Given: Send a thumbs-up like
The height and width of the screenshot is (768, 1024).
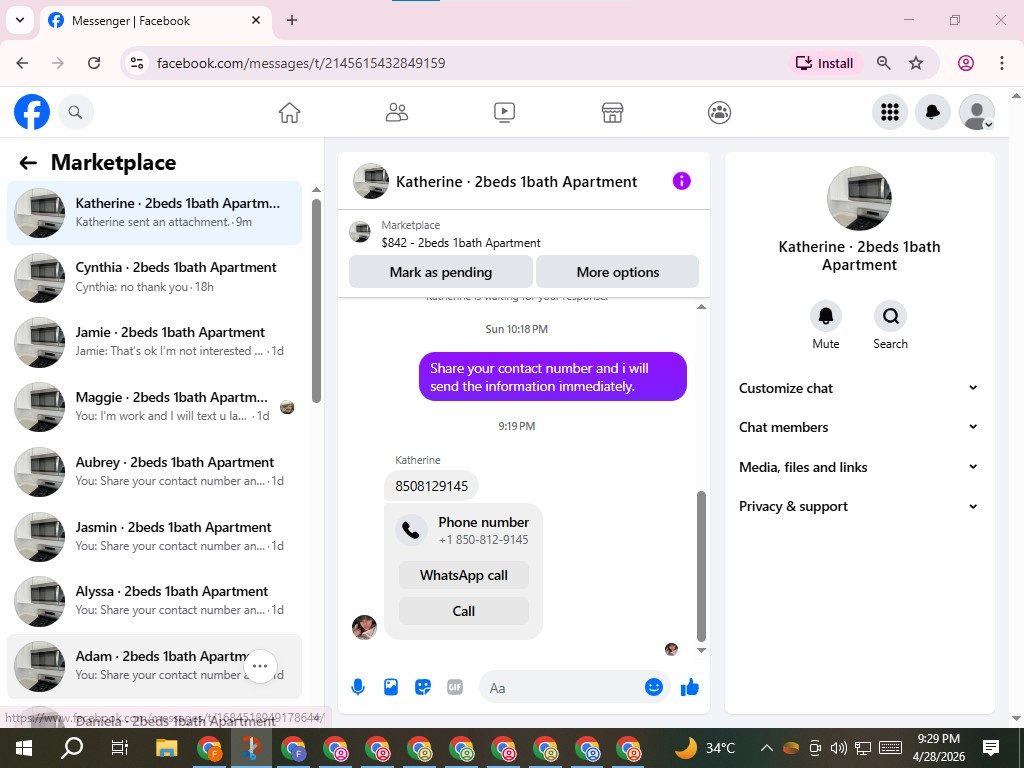Looking at the screenshot, I should click(690, 687).
